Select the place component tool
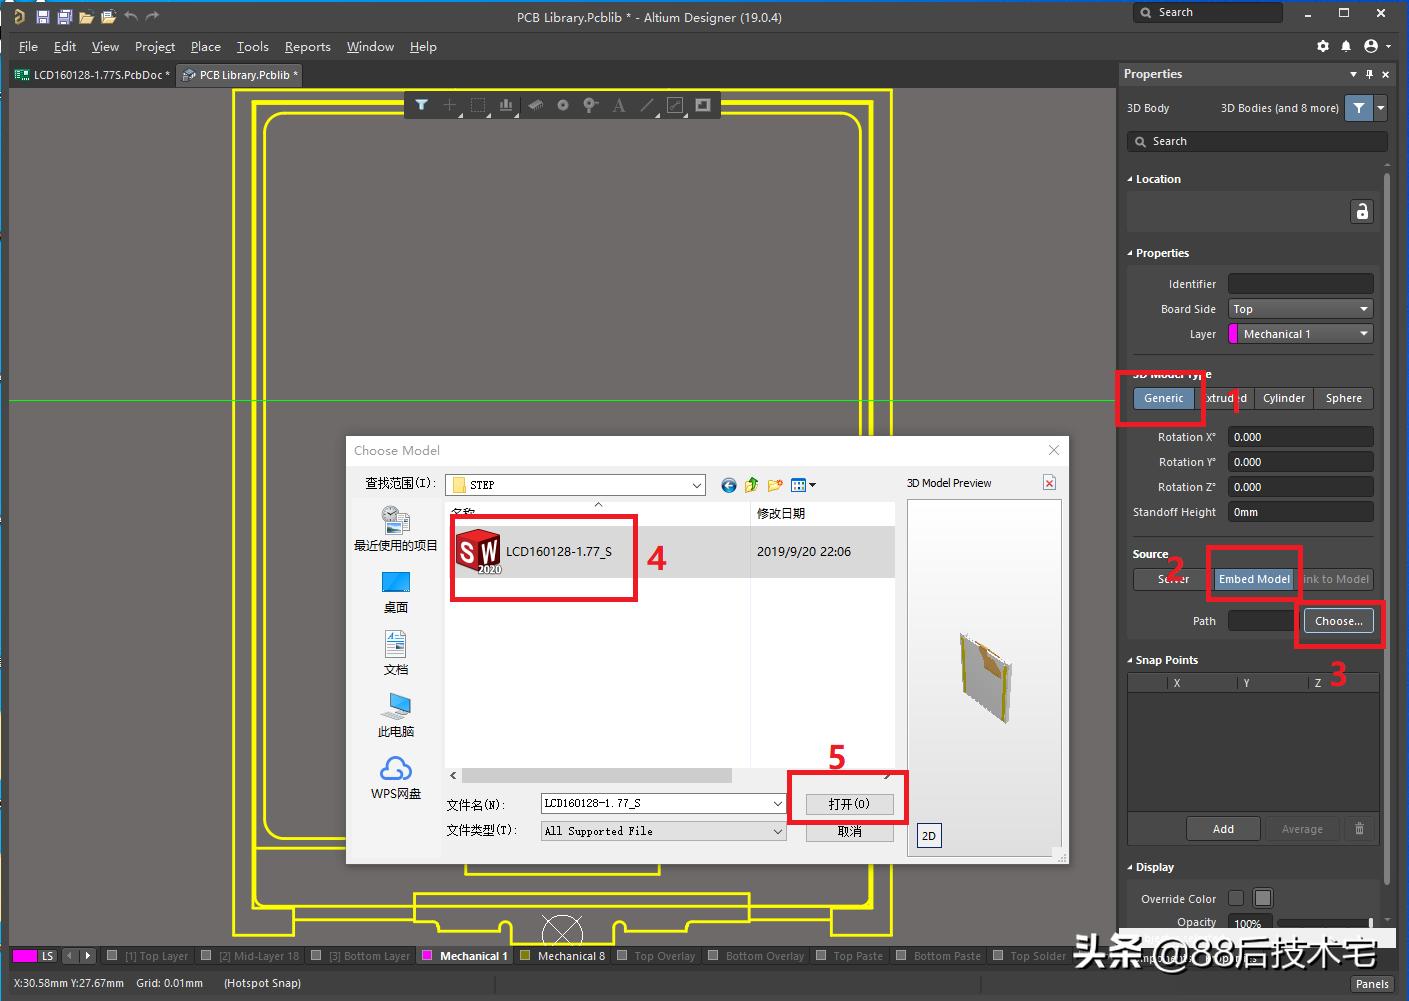Image resolution: width=1409 pixels, height=1001 pixels. (534, 105)
